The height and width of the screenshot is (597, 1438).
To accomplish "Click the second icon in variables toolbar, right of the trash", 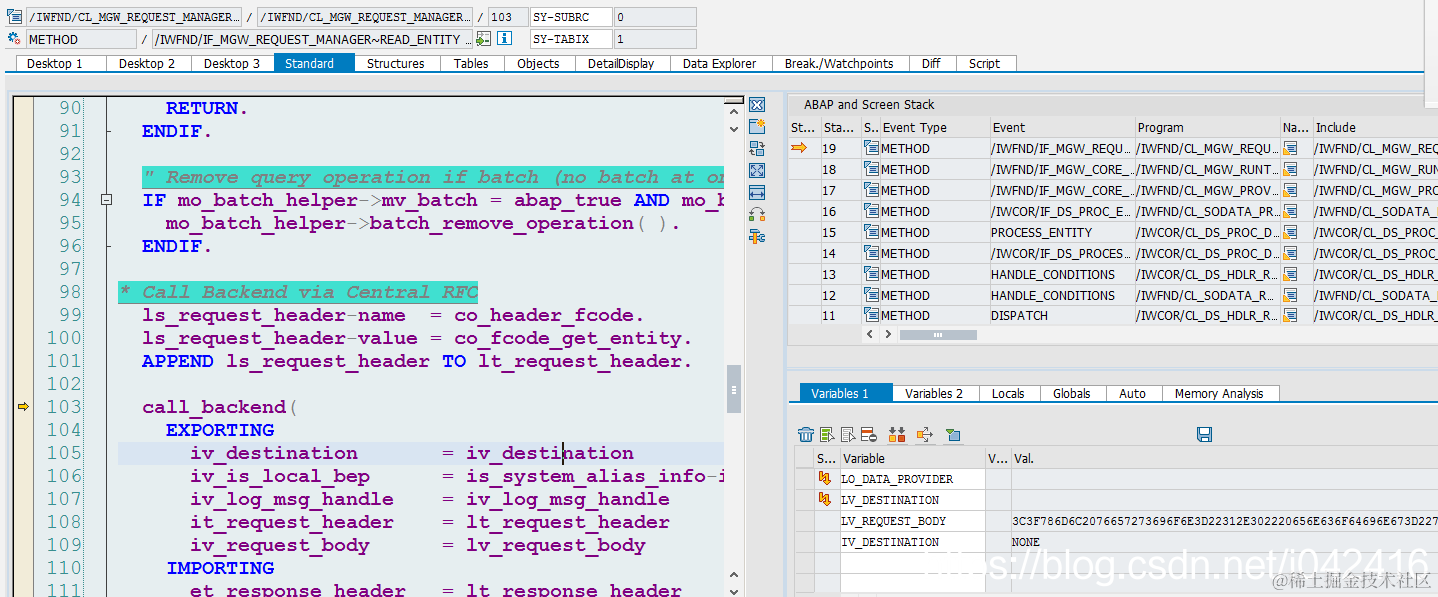I will pyautogui.click(x=827, y=434).
